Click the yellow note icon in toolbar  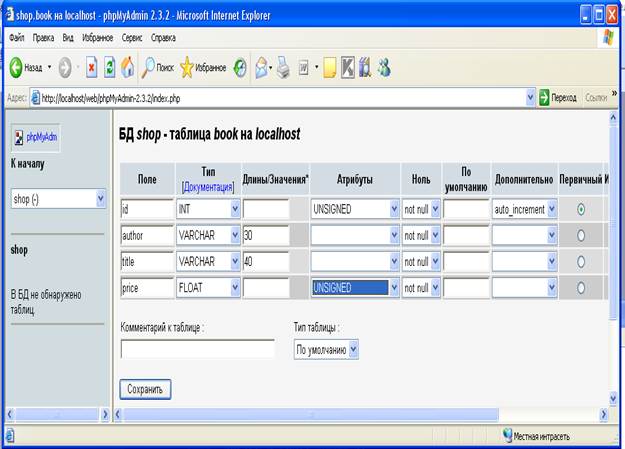[330, 67]
